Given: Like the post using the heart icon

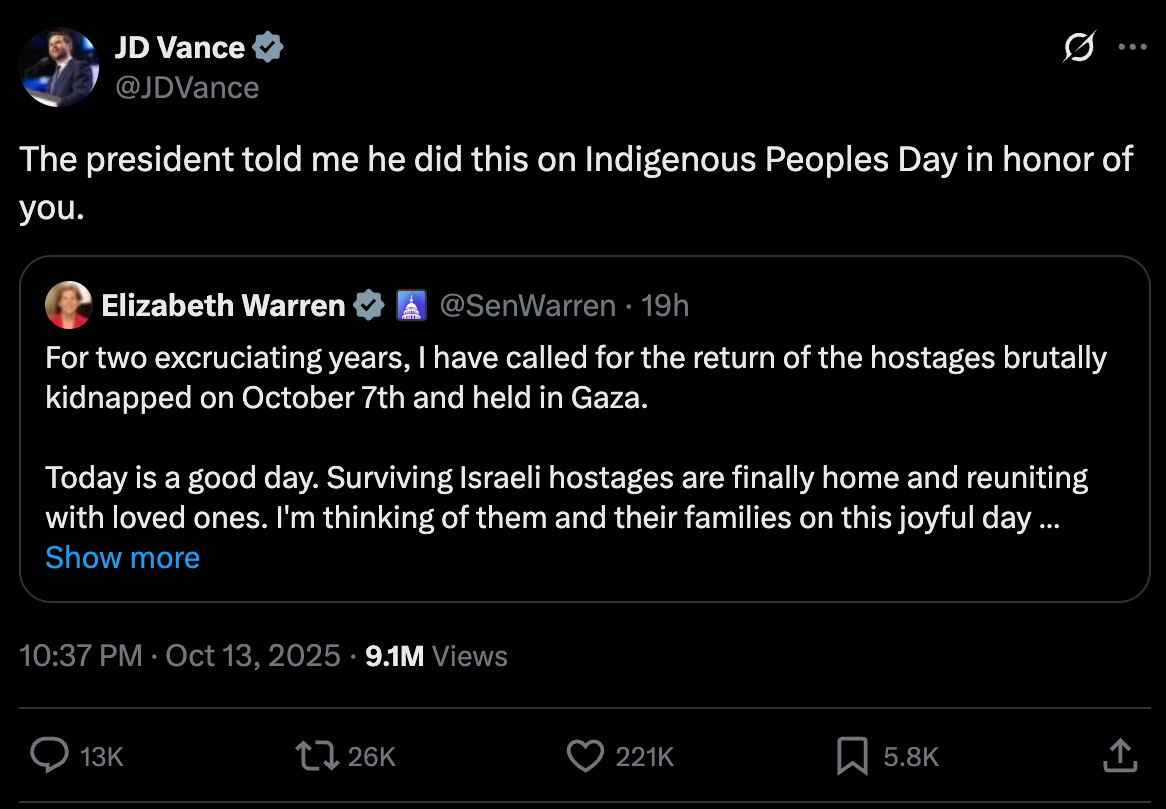Looking at the screenshot, I should 585,757.
